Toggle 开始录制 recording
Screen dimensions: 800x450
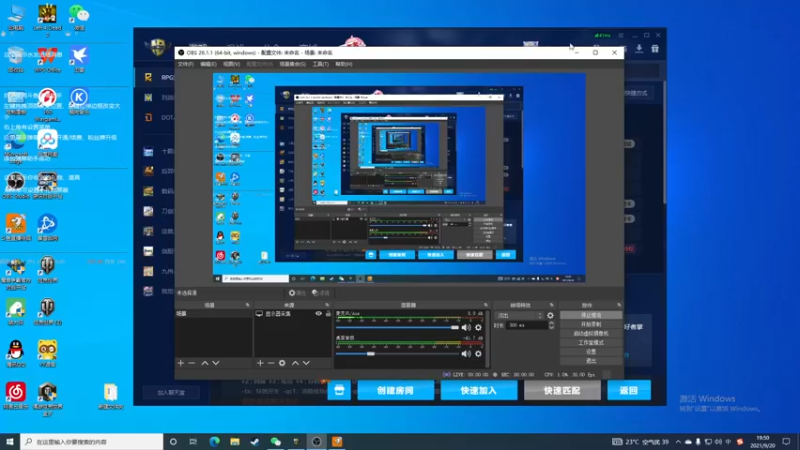(x=591, y=324)
